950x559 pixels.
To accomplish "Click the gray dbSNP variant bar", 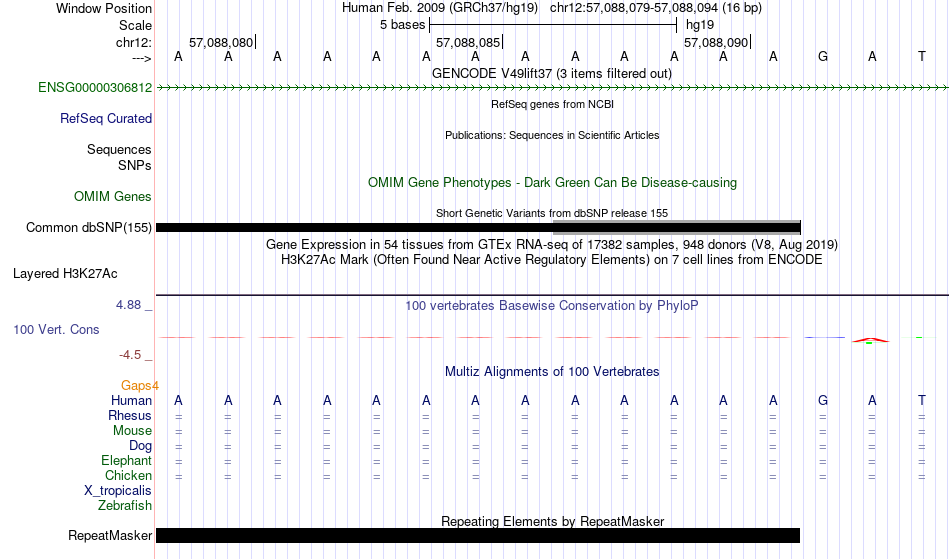I will [x=677, y=227].
